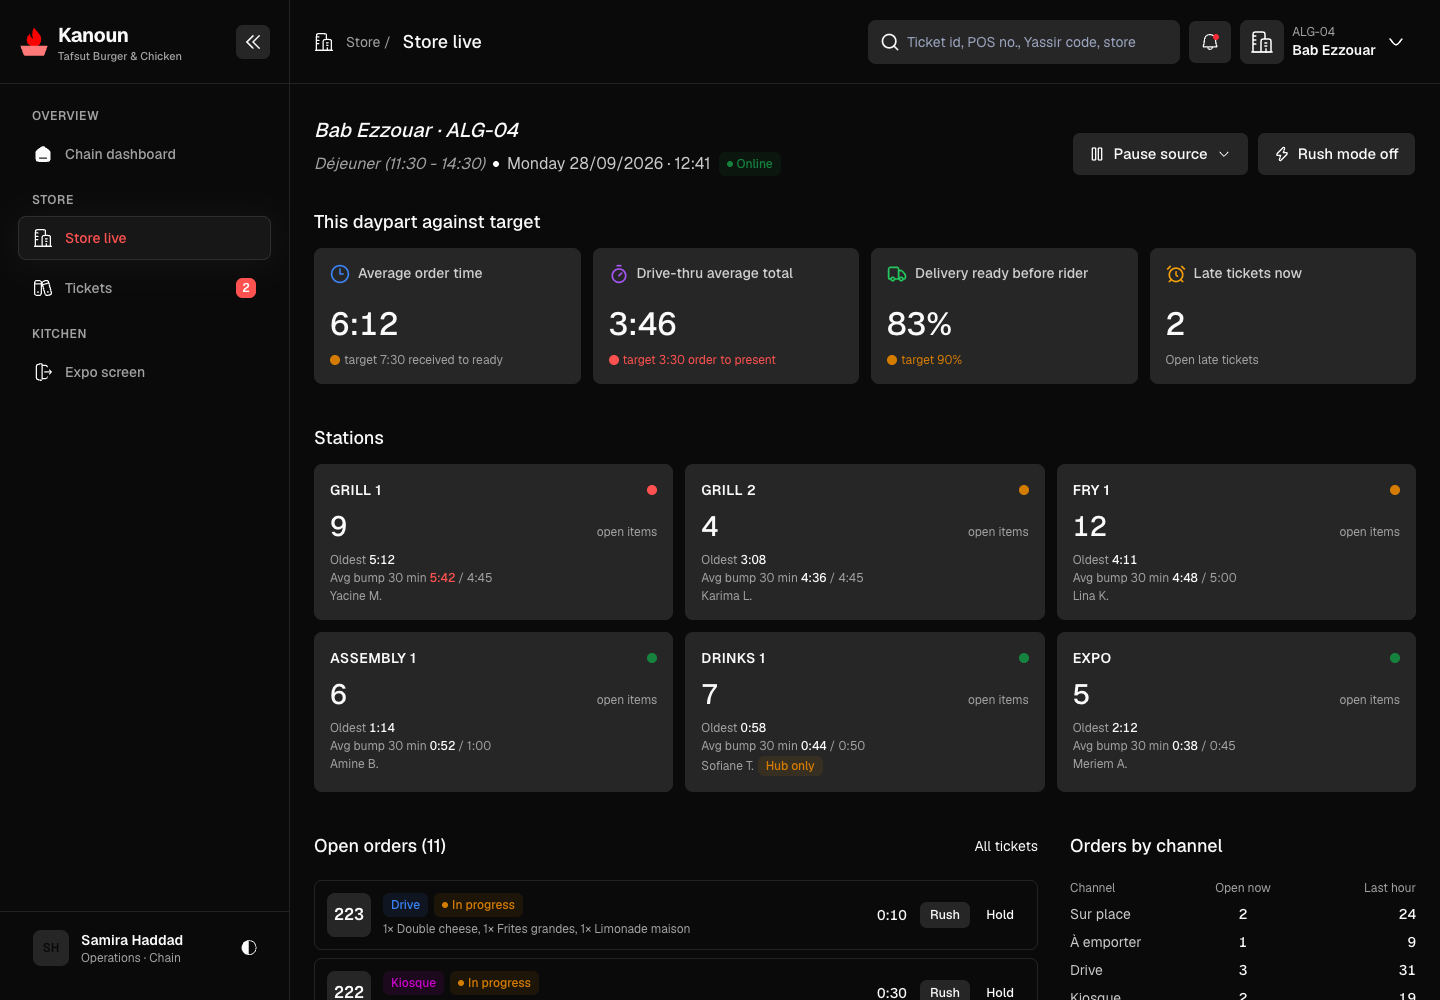Click the Drive tag on order 223

[x=405, y=905]
